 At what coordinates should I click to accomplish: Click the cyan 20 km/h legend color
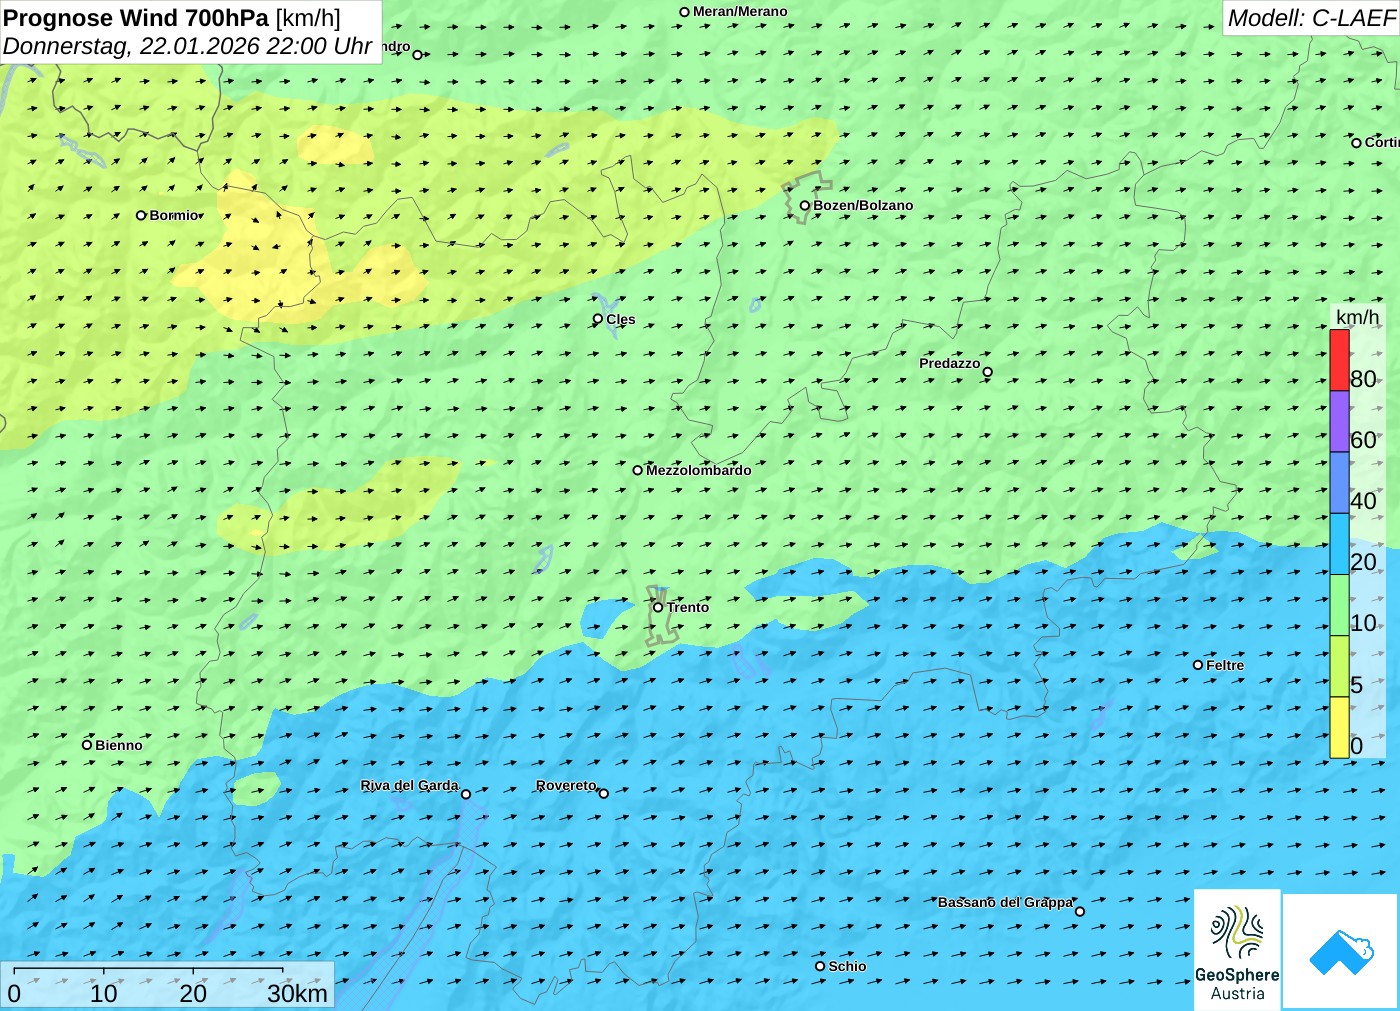pyautogui.click(x=1339, y=544)
